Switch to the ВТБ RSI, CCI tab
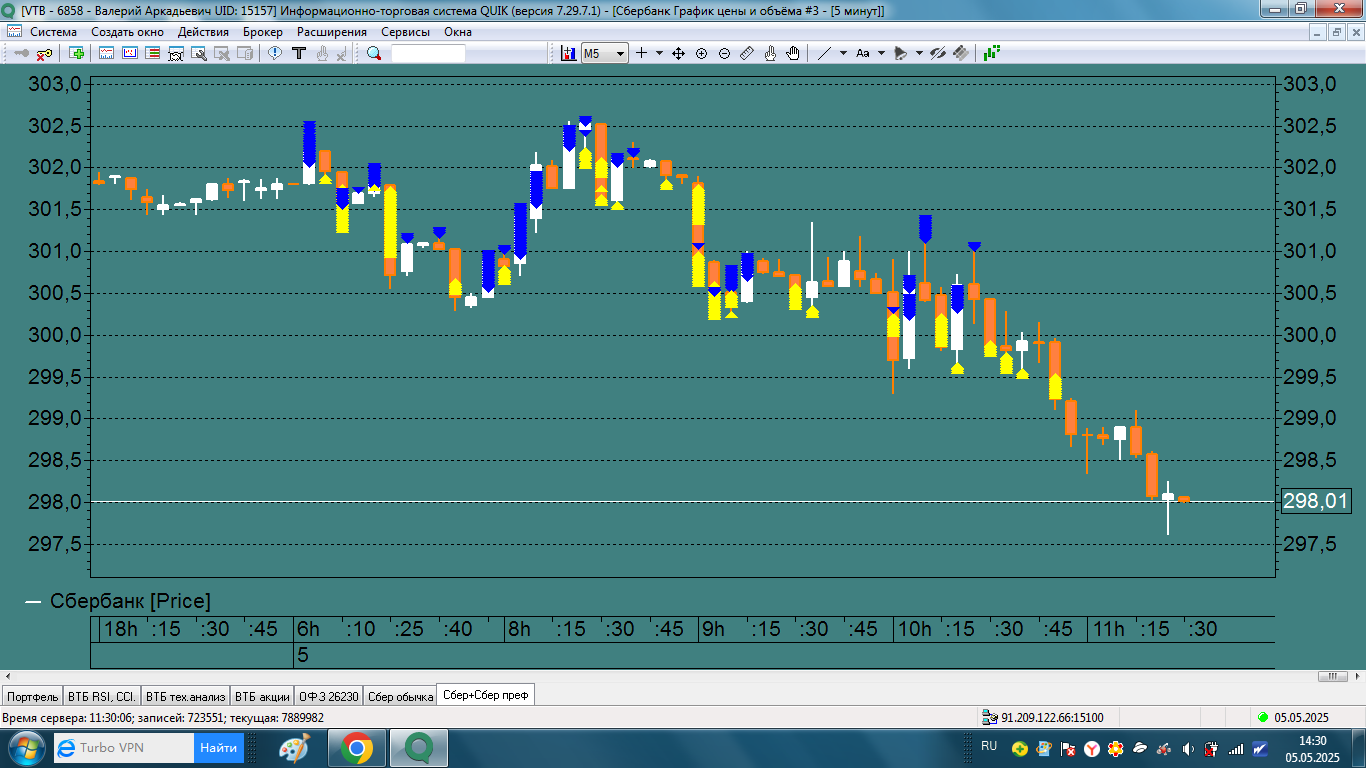The image size is (1366, 768). pos(101,696)
